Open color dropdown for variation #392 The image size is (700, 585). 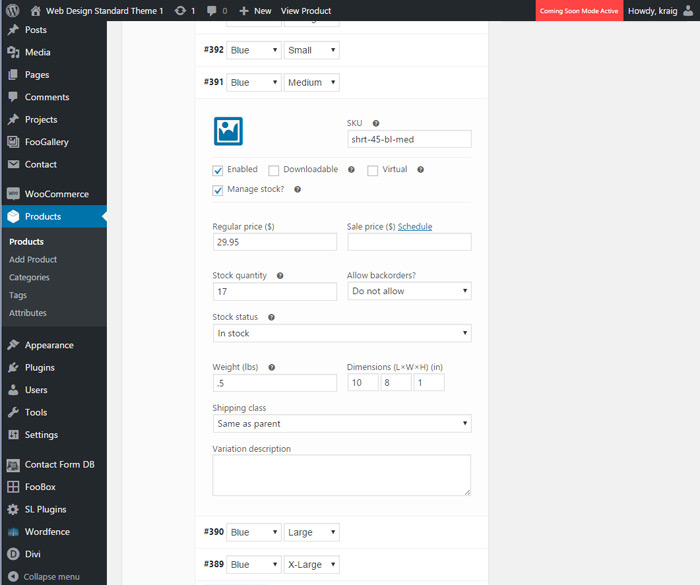[254, 50]
